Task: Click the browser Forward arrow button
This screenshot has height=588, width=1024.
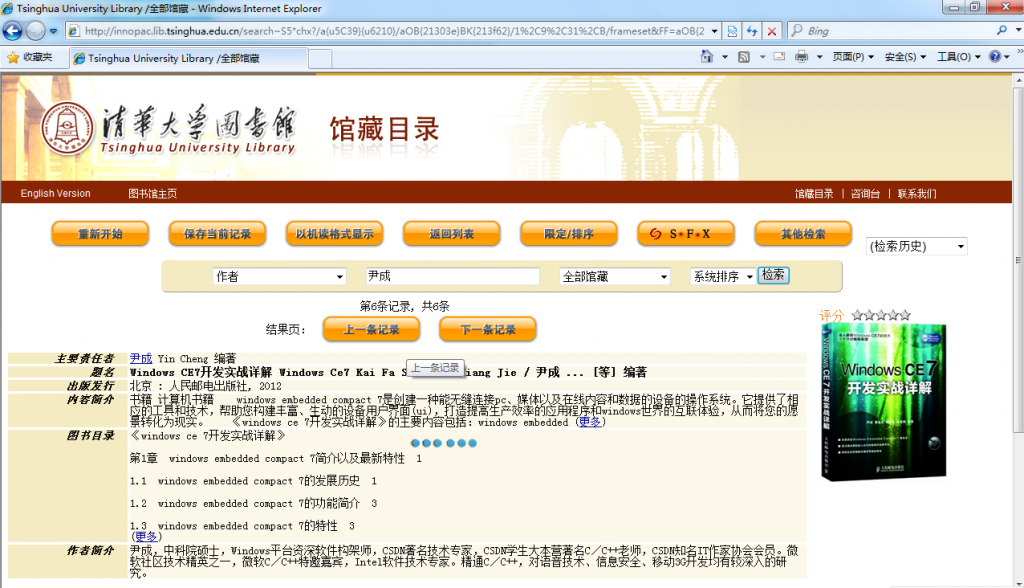Action: tap(35, 31)
